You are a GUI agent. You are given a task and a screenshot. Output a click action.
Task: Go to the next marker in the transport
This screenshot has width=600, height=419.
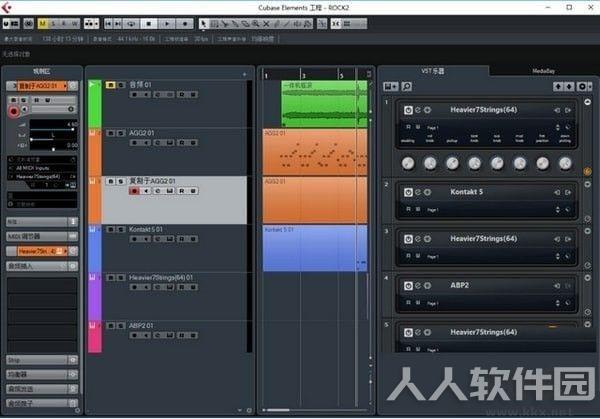118,24
